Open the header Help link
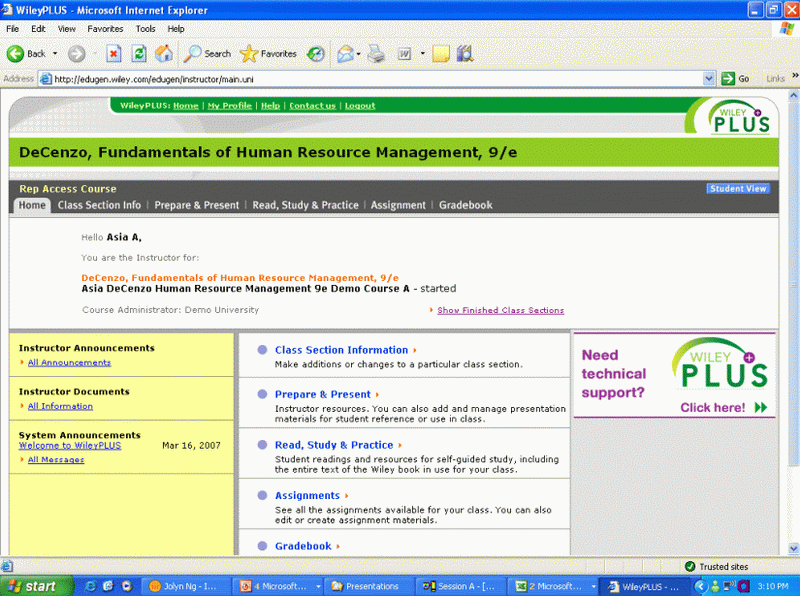This screenshot has height=596, width=800. click(270, 106)
